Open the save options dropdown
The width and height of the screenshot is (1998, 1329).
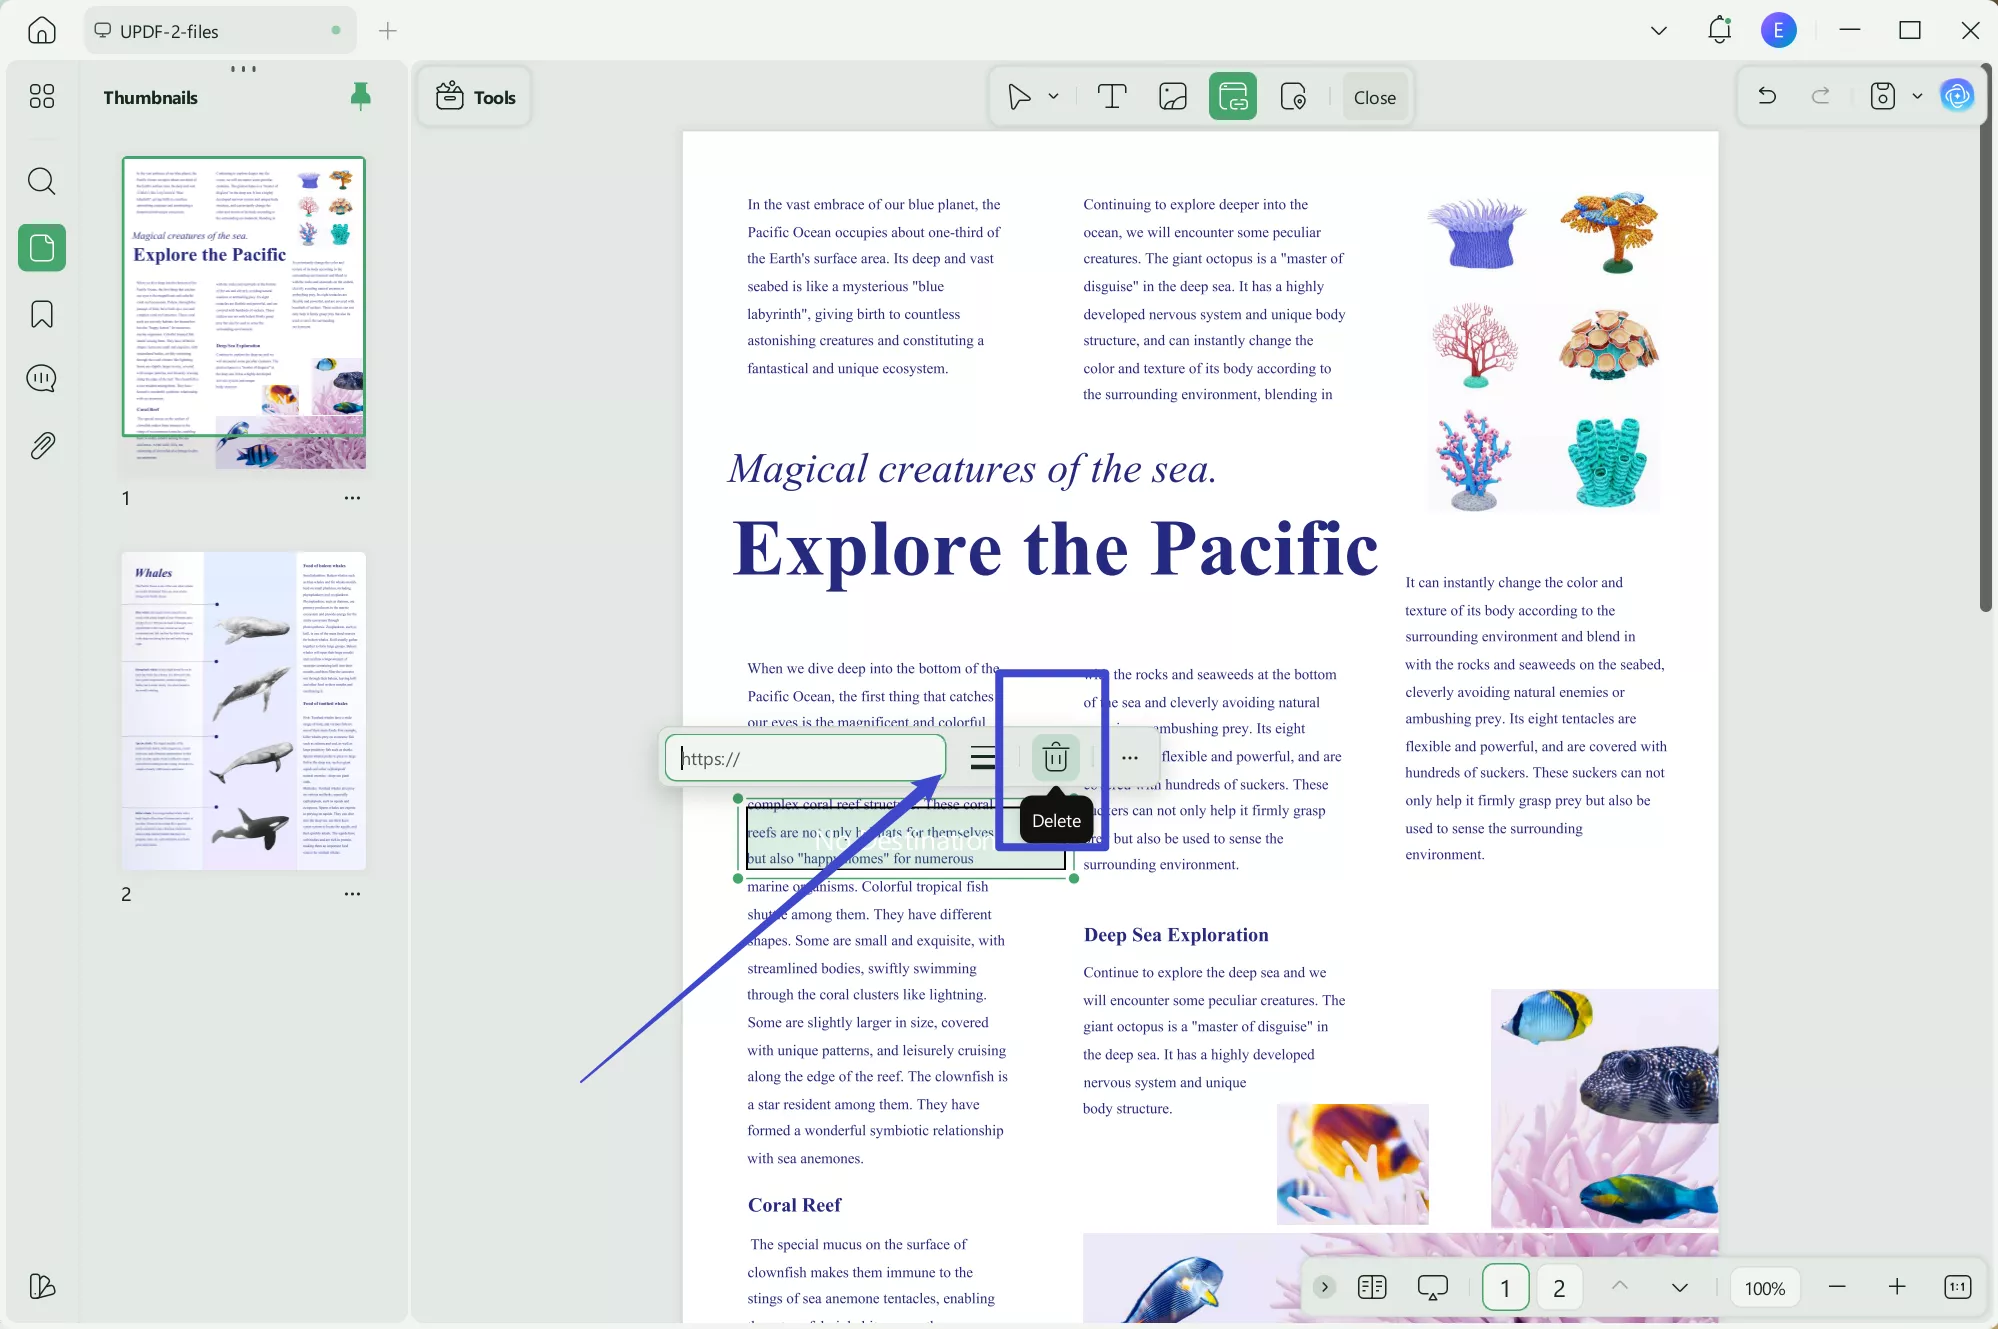(x=1917, y=97)
